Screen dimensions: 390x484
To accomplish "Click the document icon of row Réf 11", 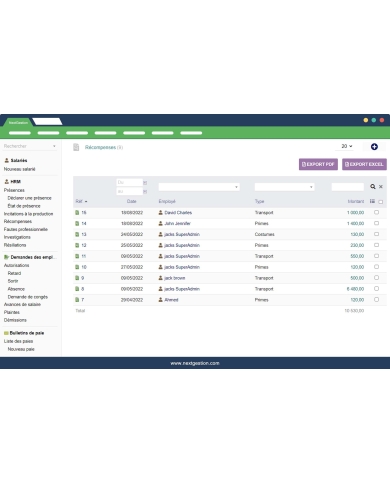I will tap(77, 256).
